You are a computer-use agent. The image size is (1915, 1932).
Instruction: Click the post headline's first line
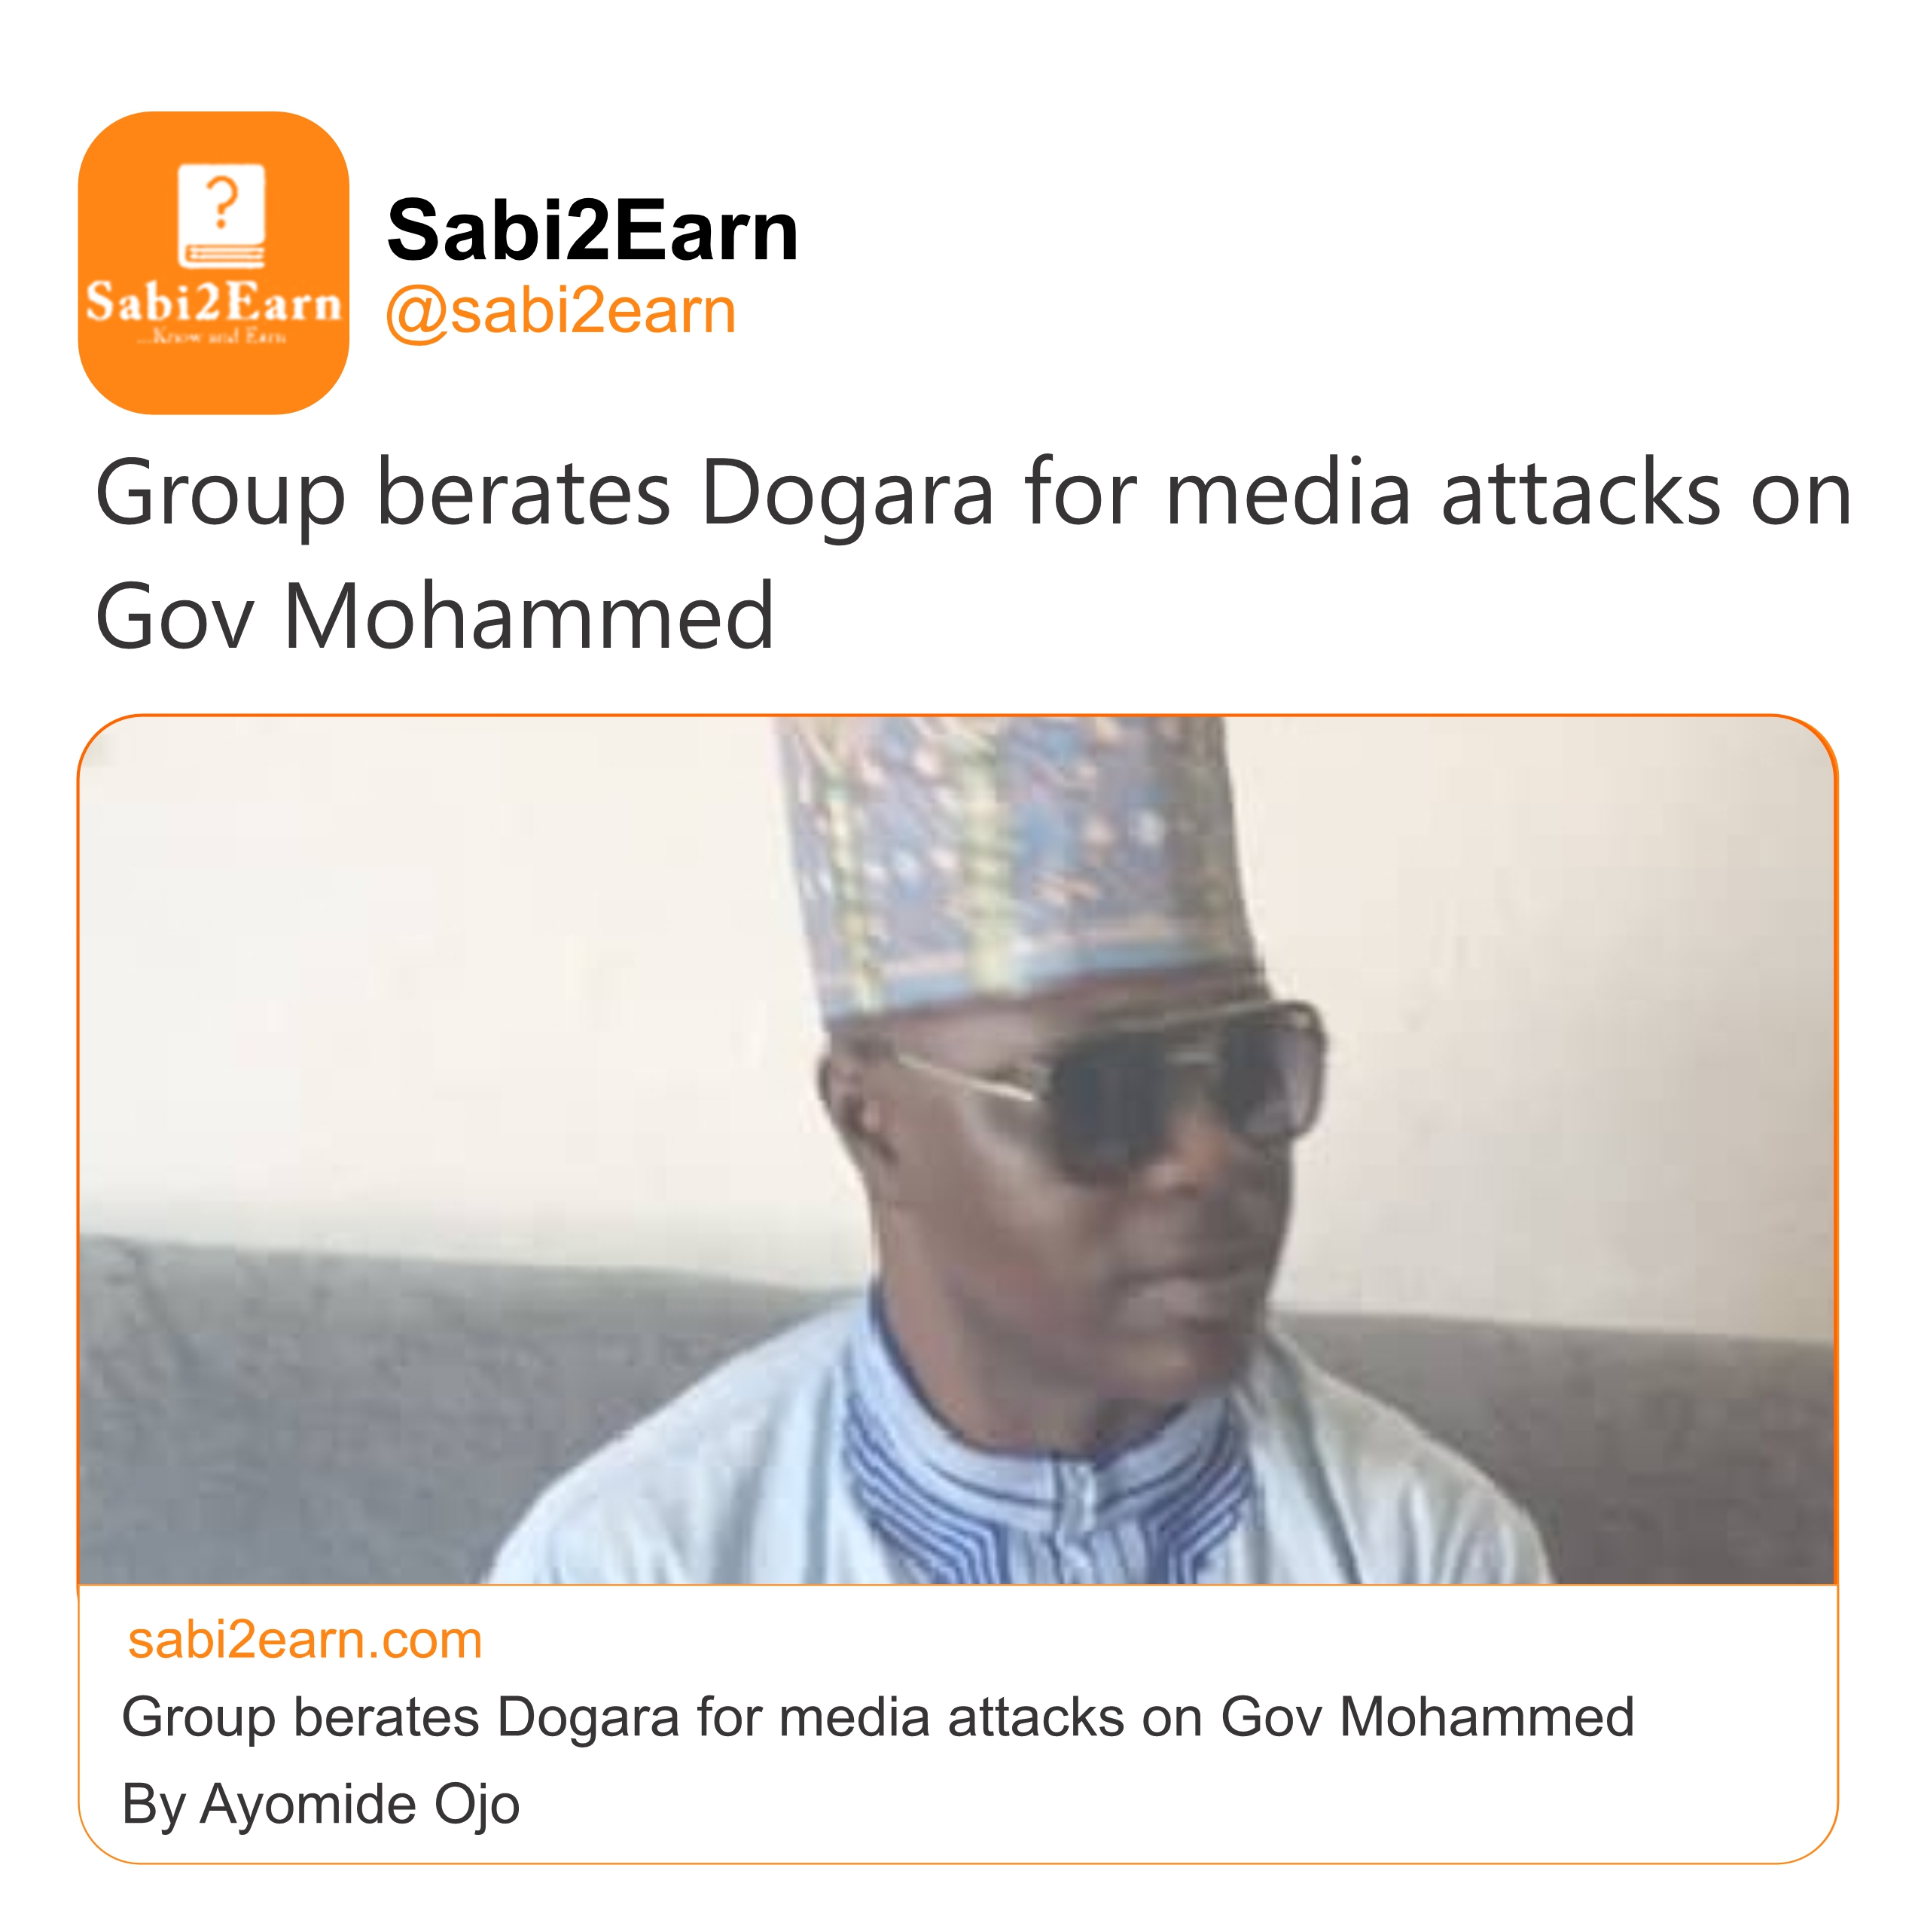tap(972, 493)
